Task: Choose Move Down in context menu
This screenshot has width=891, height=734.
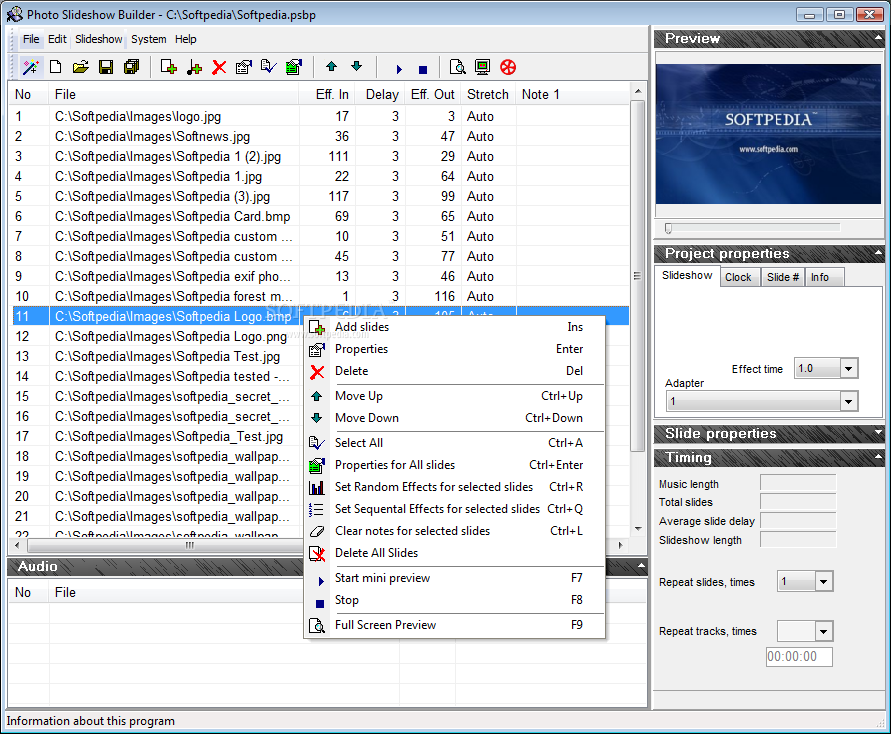Action: (454, 418)
